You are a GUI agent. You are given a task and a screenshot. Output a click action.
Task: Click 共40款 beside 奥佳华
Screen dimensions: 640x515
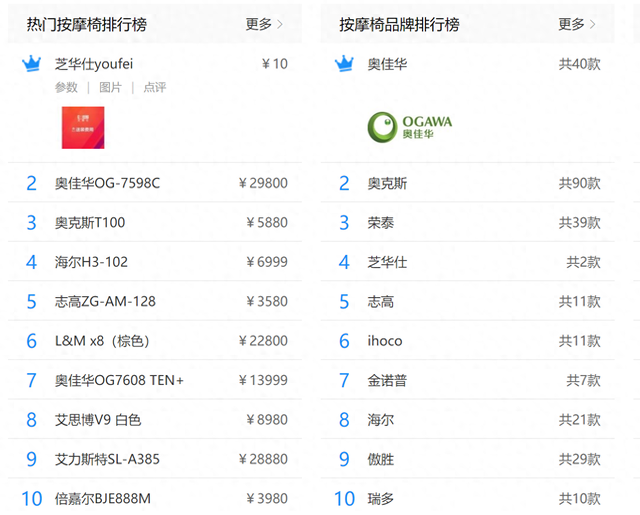[580, 64]
